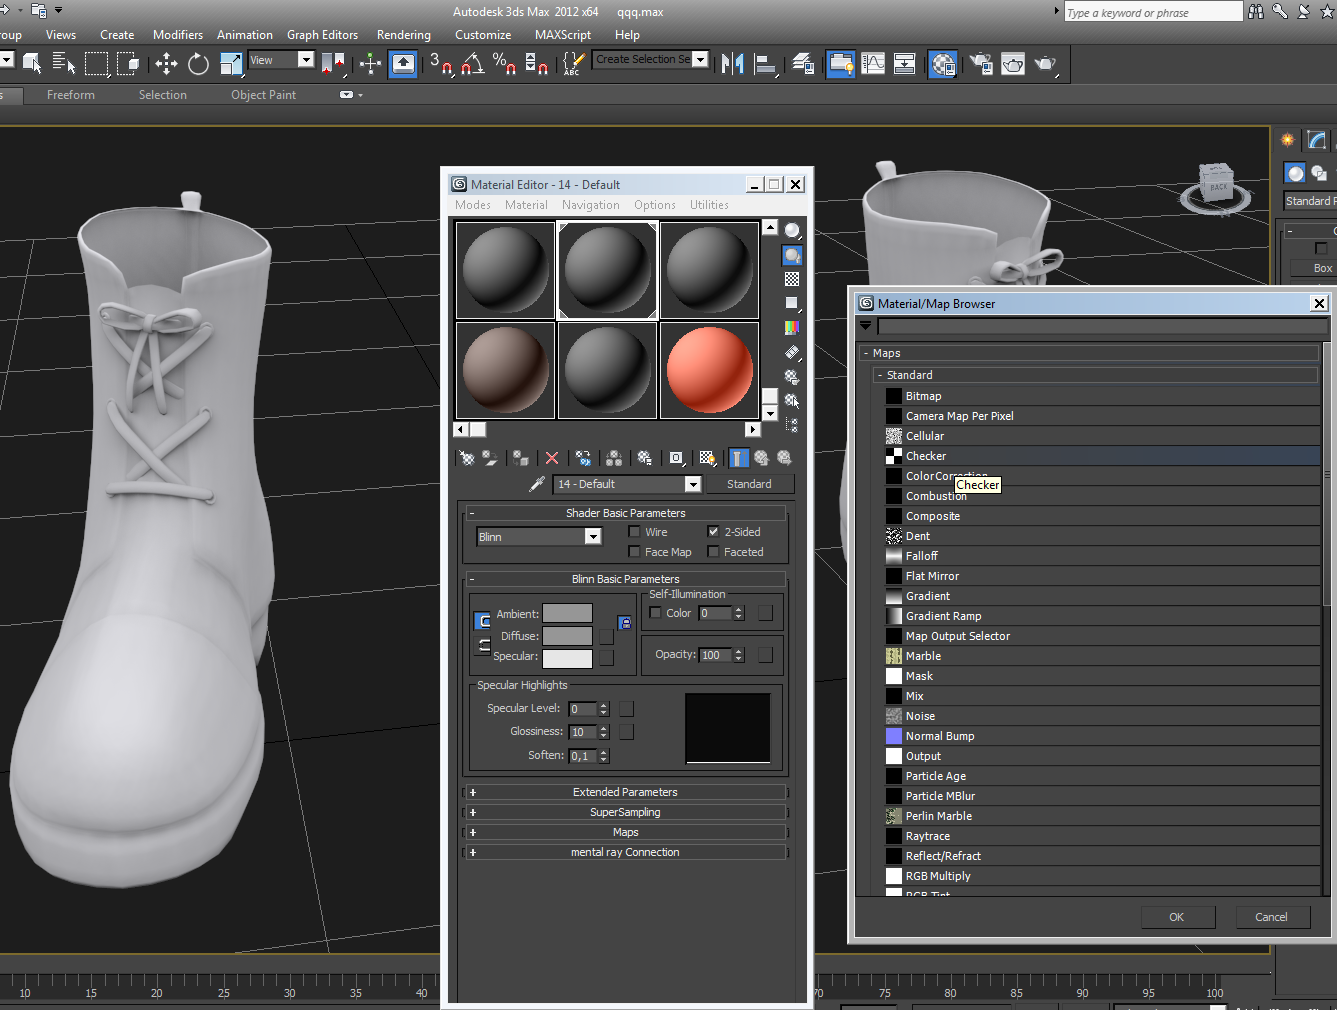This screenshot has height=1010, width=1337.
Task: Enable the Face Map checkbox
Action: tap(634, 552)
